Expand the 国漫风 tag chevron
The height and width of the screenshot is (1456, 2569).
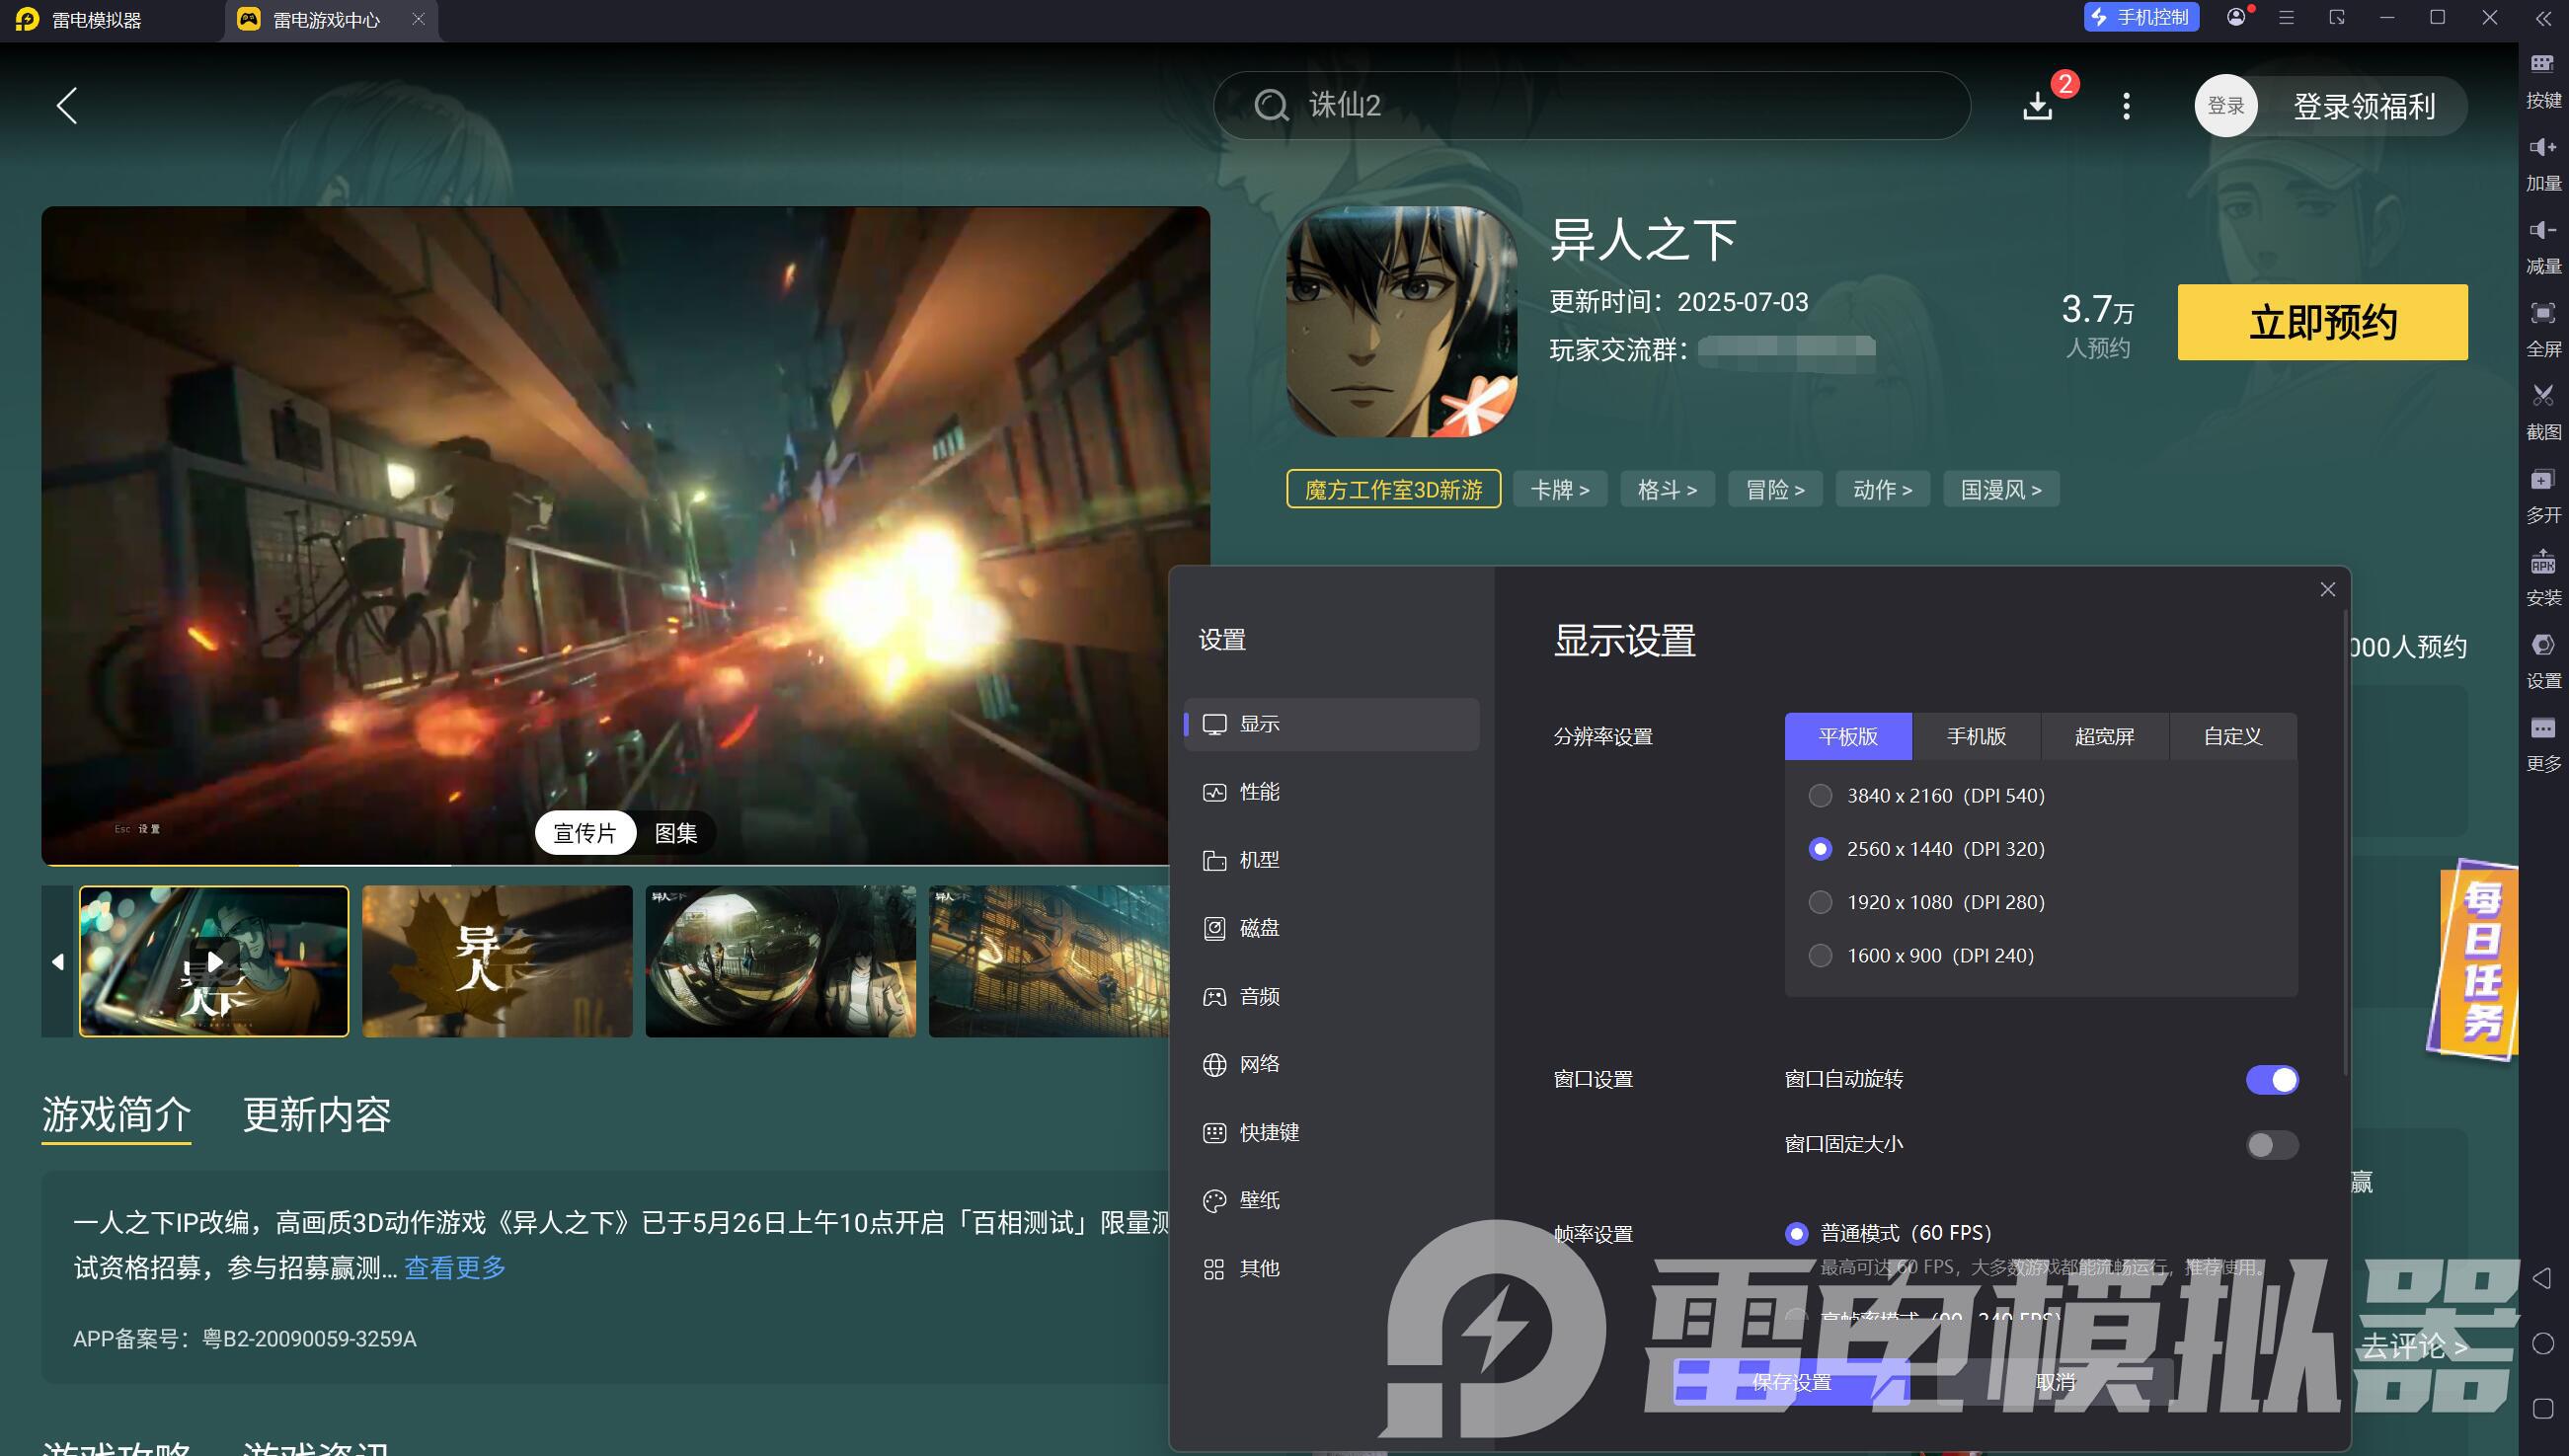[x=2037, y=490]
